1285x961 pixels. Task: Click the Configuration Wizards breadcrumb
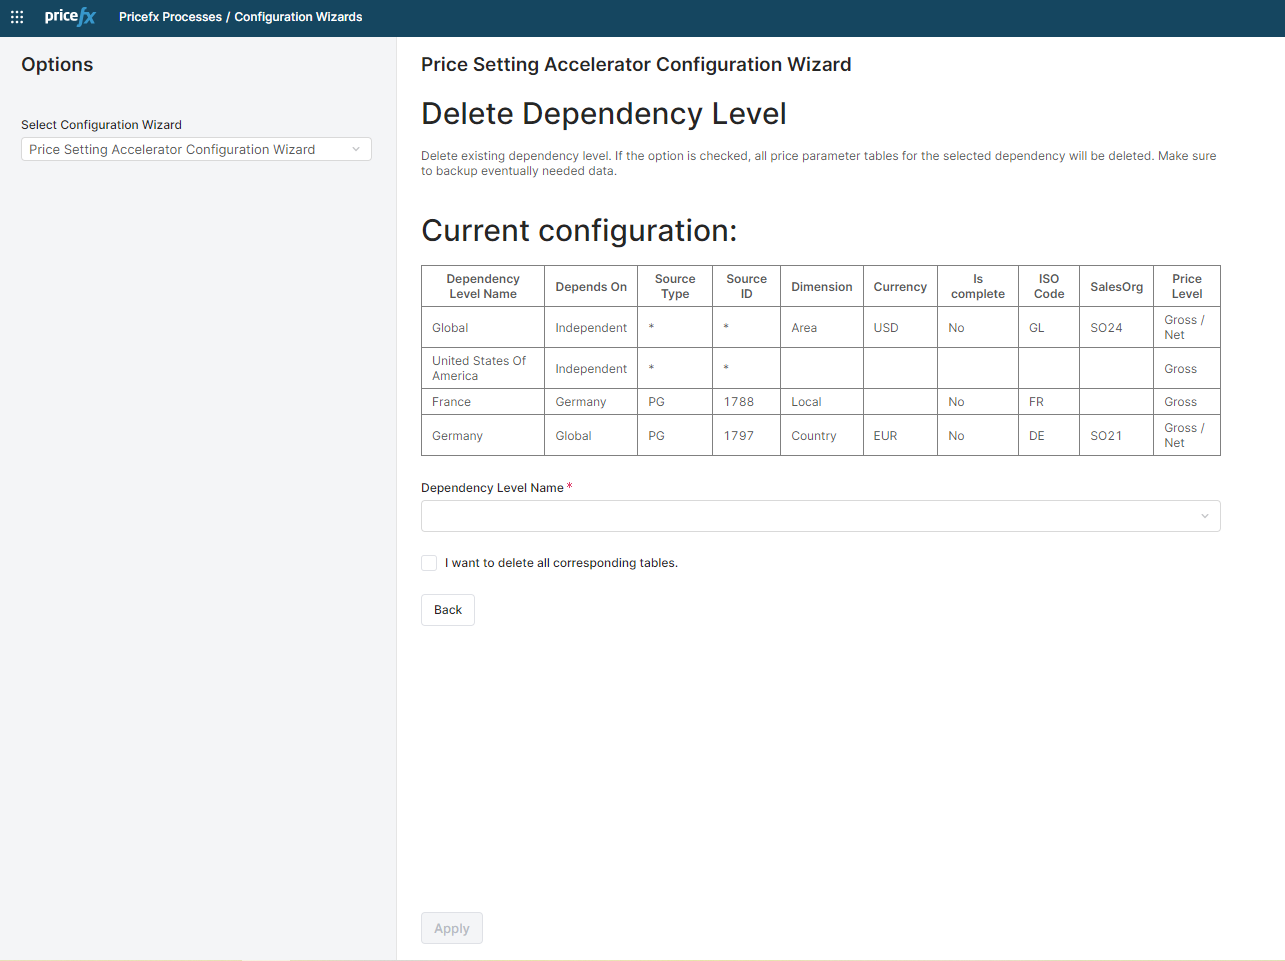tap(298, 17)
